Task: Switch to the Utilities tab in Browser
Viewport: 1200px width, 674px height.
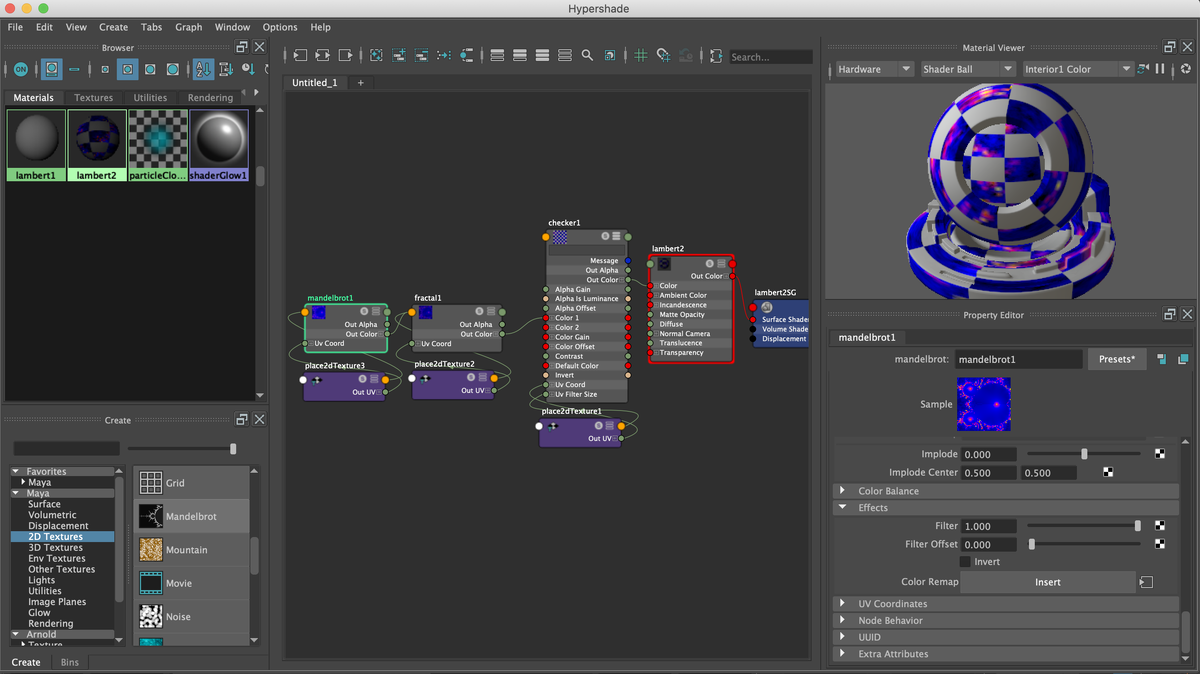Action: tap(150, 98)
